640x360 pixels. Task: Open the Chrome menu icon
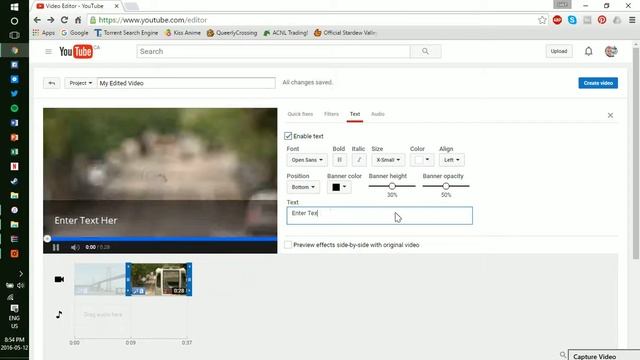pos(632,20)
